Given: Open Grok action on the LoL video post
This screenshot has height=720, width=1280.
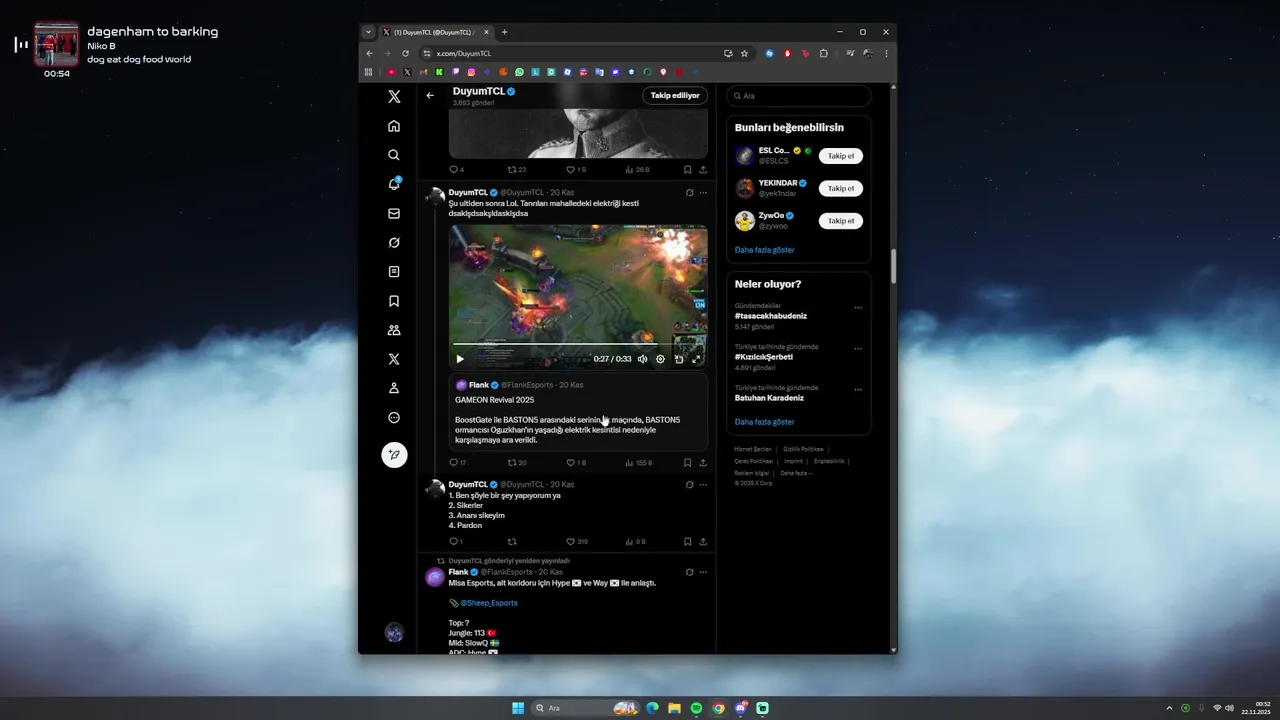Looking at the screenshot, I should [x=689, y=193].
